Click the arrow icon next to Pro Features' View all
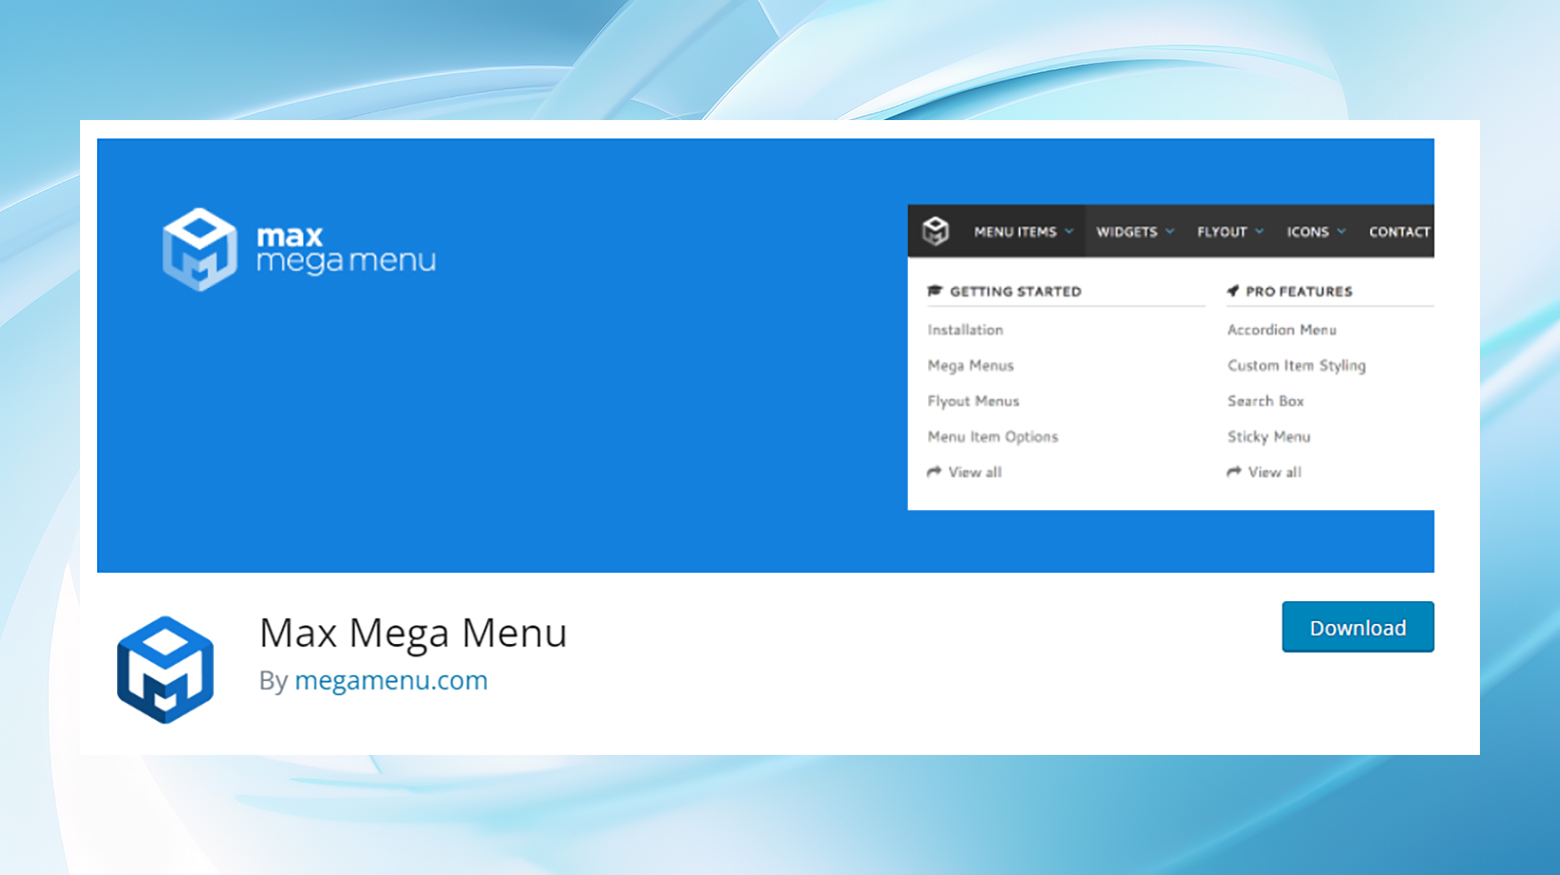The width and height of the screenshot is (1560, 875). pyautogui.click(x=1234, y=471)
